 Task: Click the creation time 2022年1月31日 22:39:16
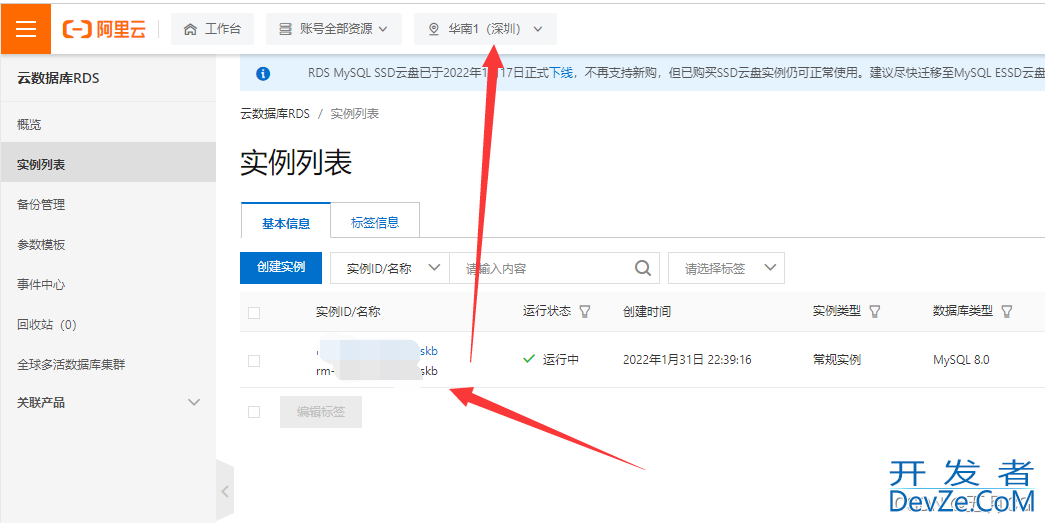click(x=687, y=360)
